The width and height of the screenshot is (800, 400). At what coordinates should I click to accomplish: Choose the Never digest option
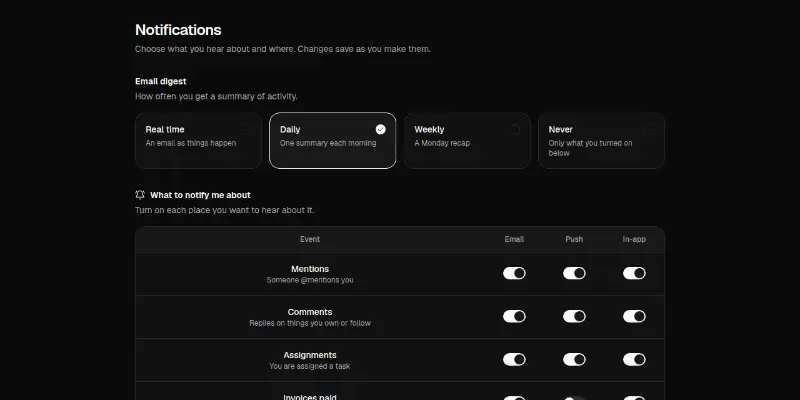point(601,140)
